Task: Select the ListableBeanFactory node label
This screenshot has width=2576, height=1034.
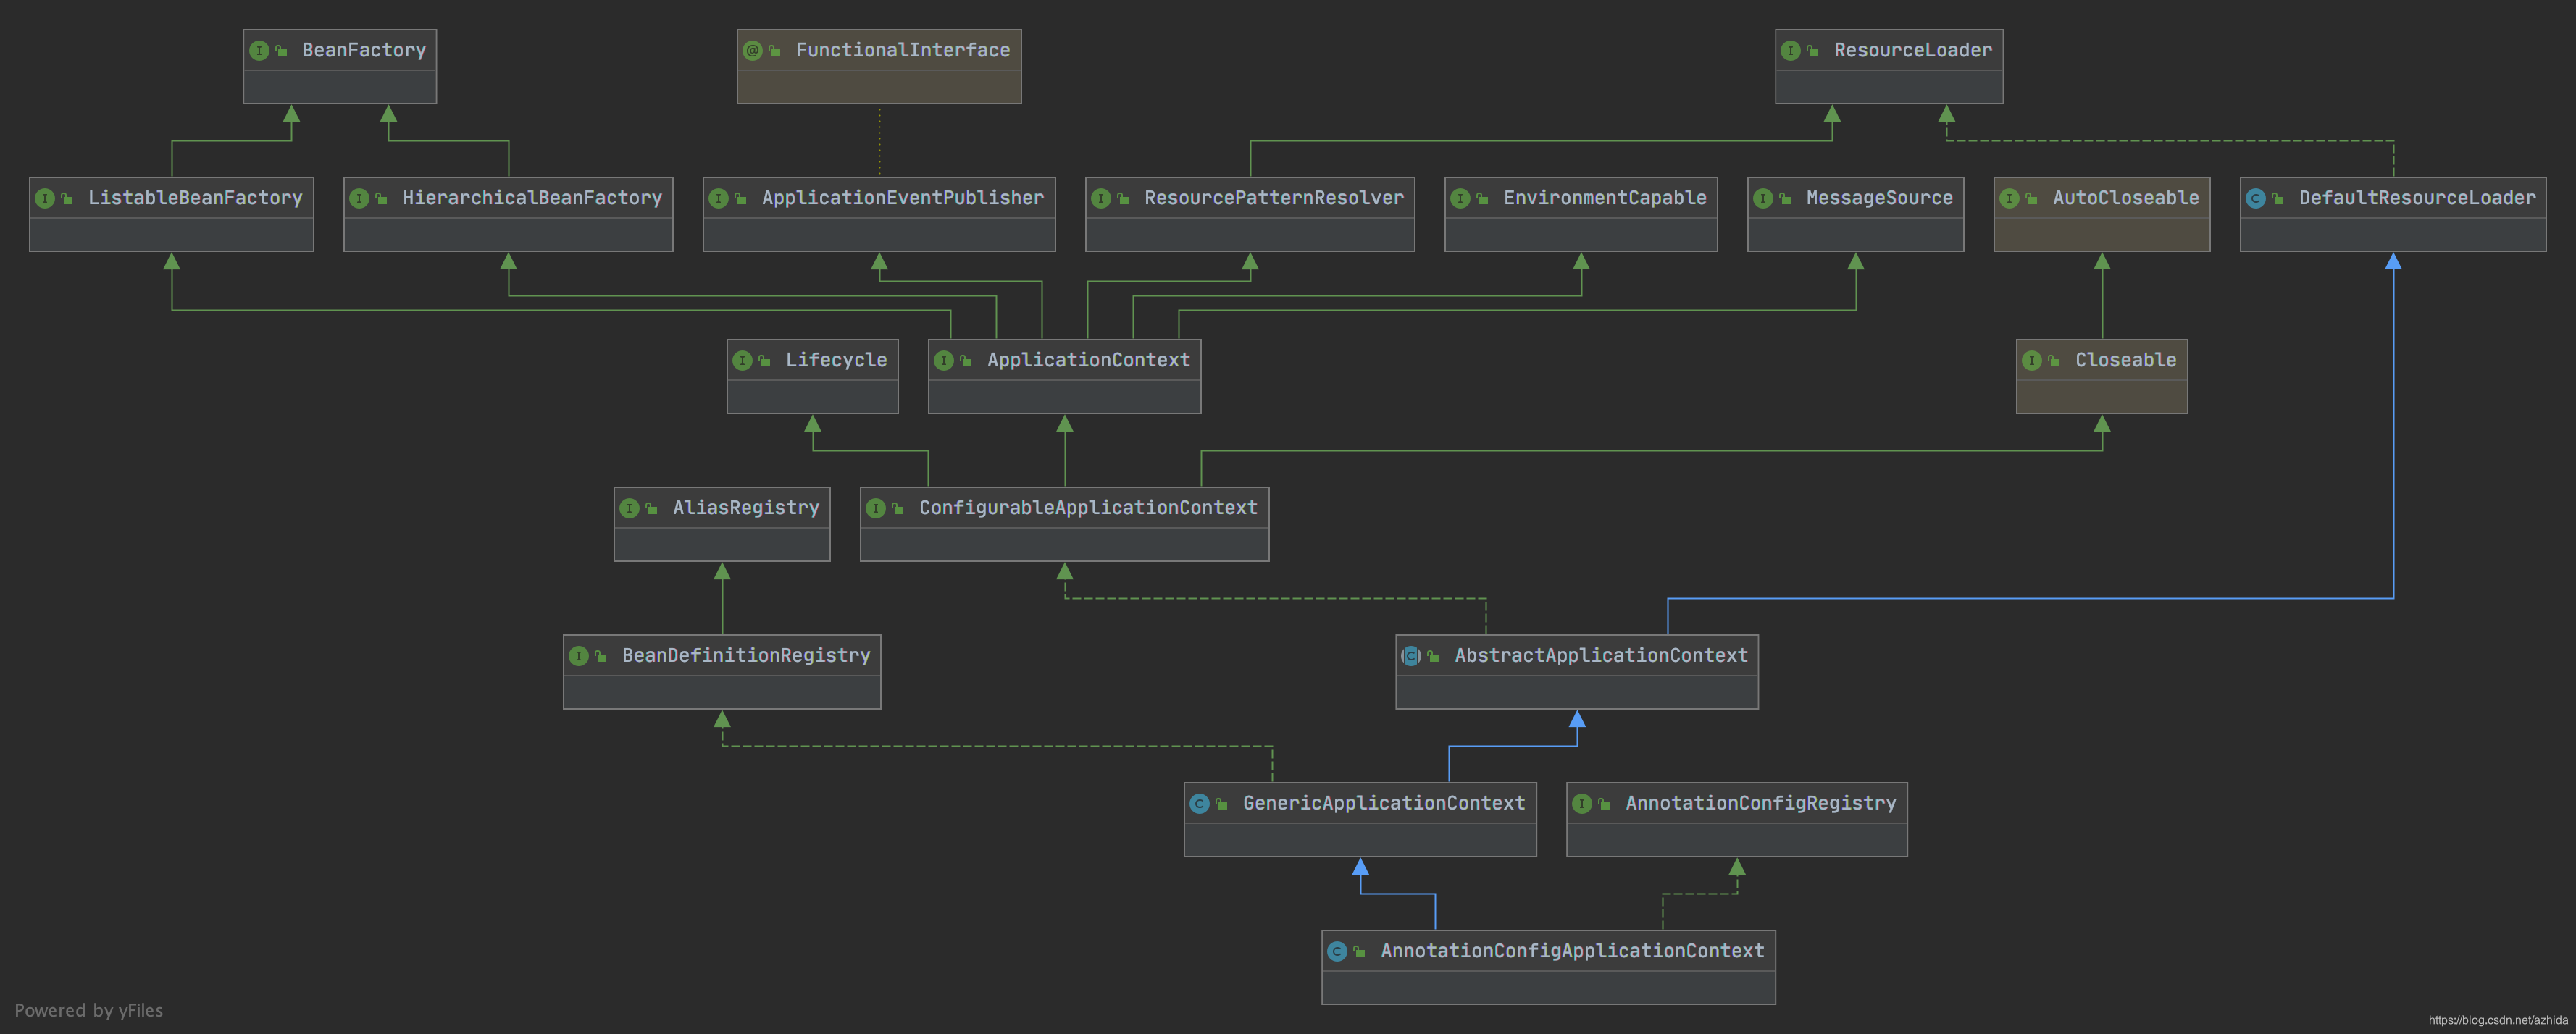Action: point(195,198)
